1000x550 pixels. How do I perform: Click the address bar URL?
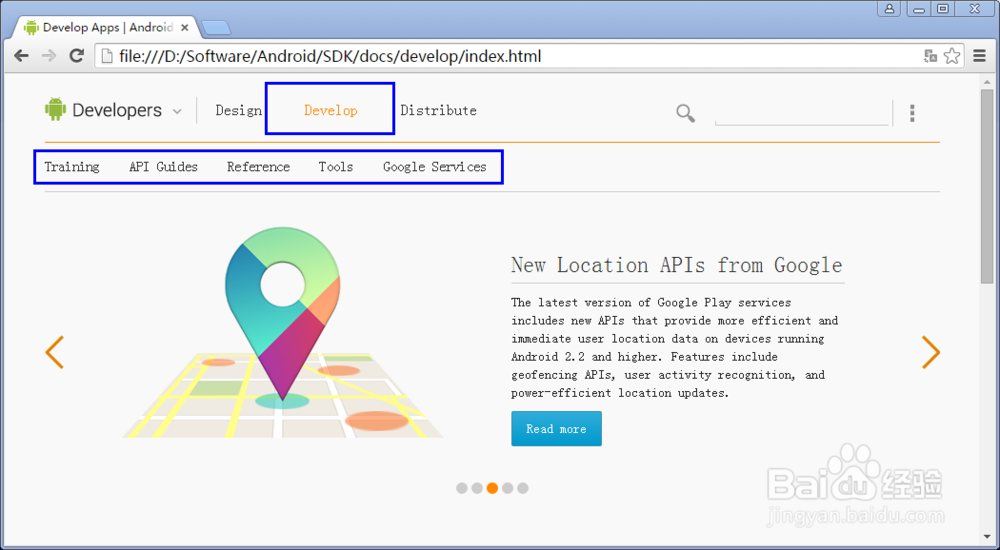tap(330, 56)
